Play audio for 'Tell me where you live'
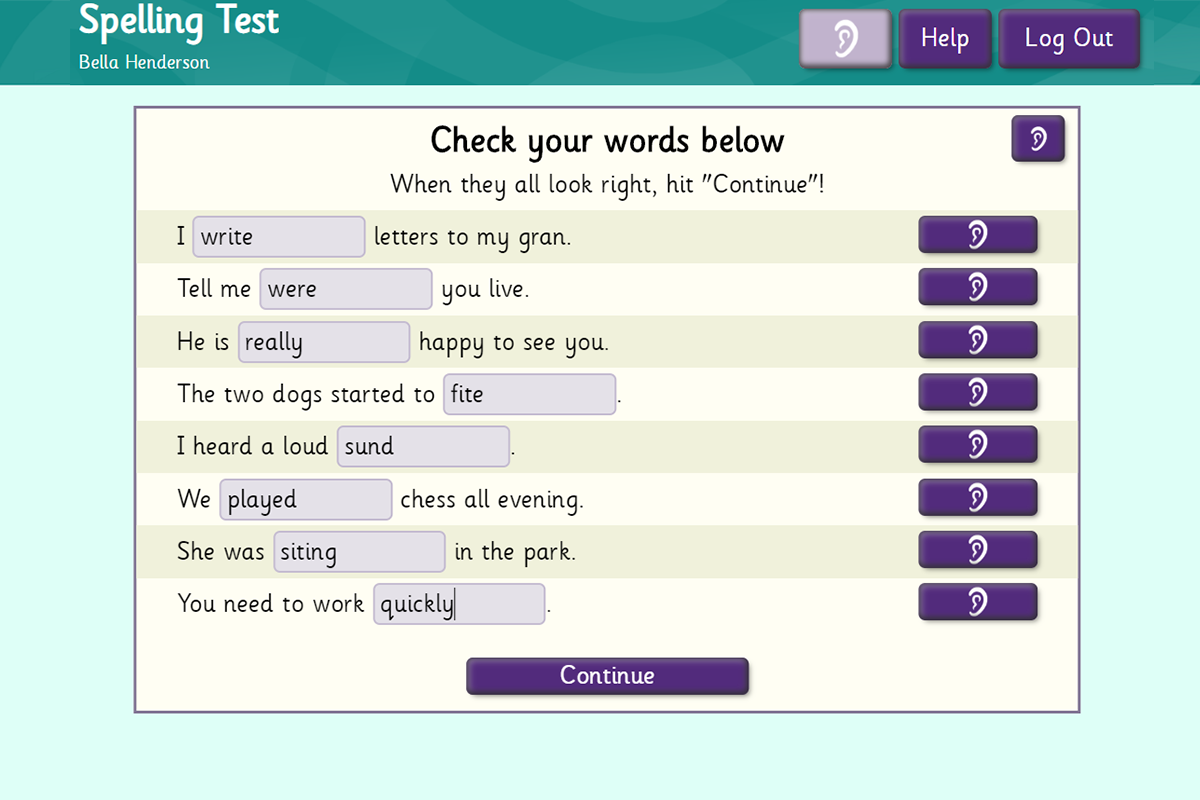This screenshot has width=1200, height=800. [x=977, y=288]
